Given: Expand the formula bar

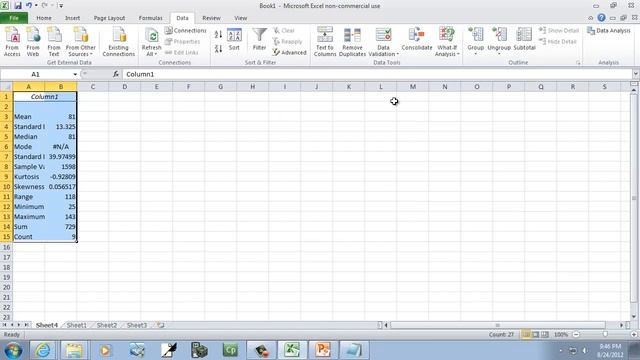Looking at the screenshot, I should tap(636, 74).
